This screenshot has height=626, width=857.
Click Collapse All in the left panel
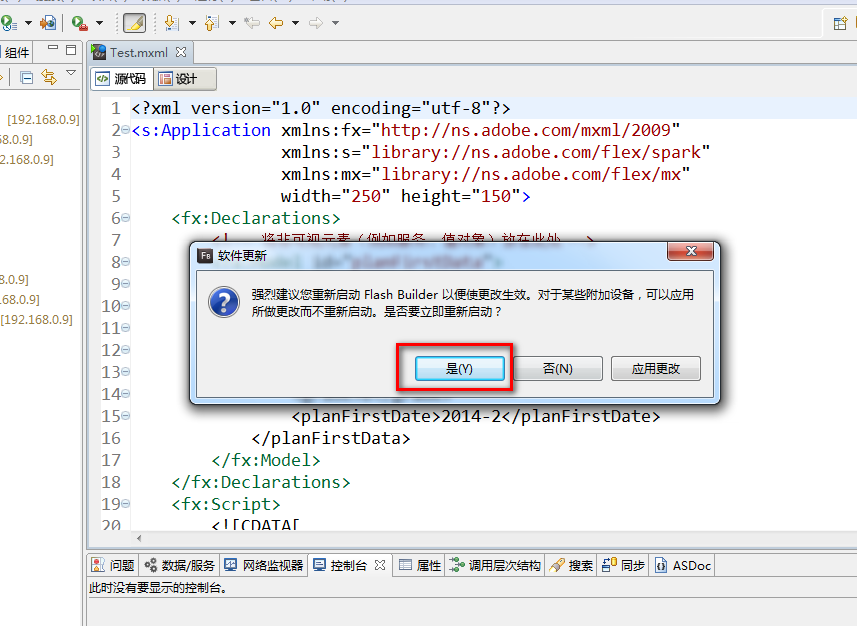pyautogui.click(x=26, y=78)
